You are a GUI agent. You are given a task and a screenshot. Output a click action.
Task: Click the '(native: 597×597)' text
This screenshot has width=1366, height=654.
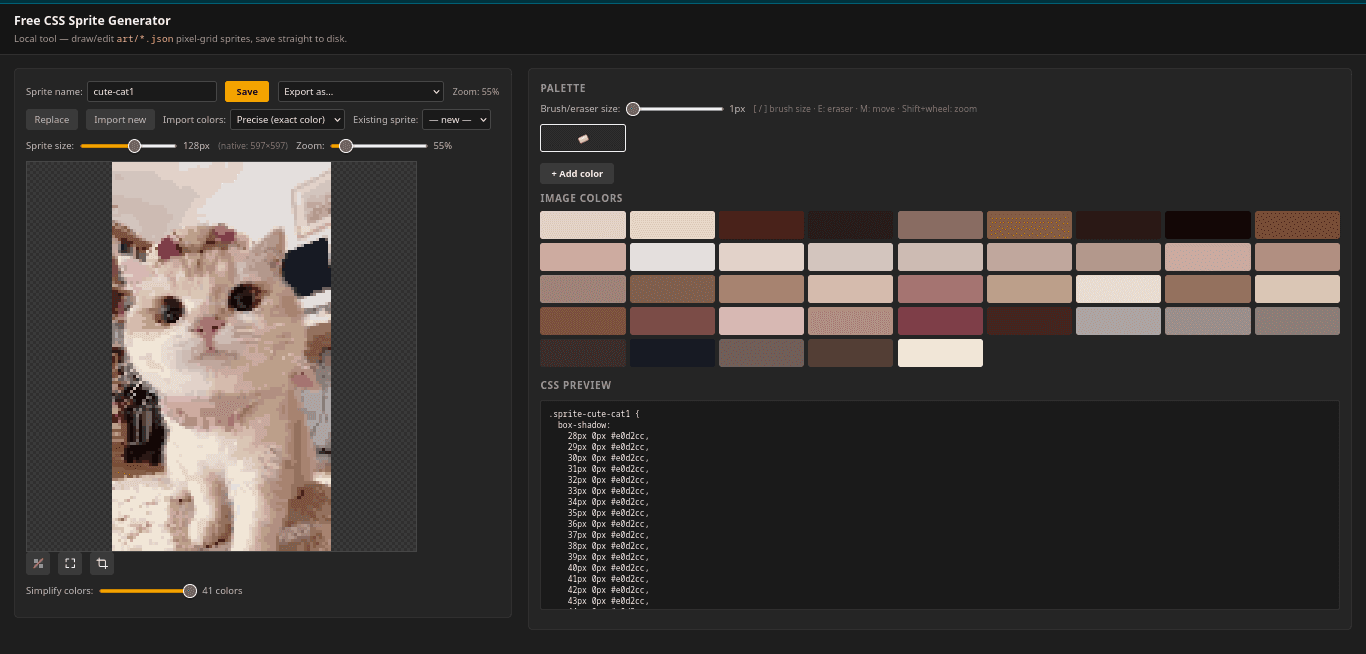[x=253, y=146]
